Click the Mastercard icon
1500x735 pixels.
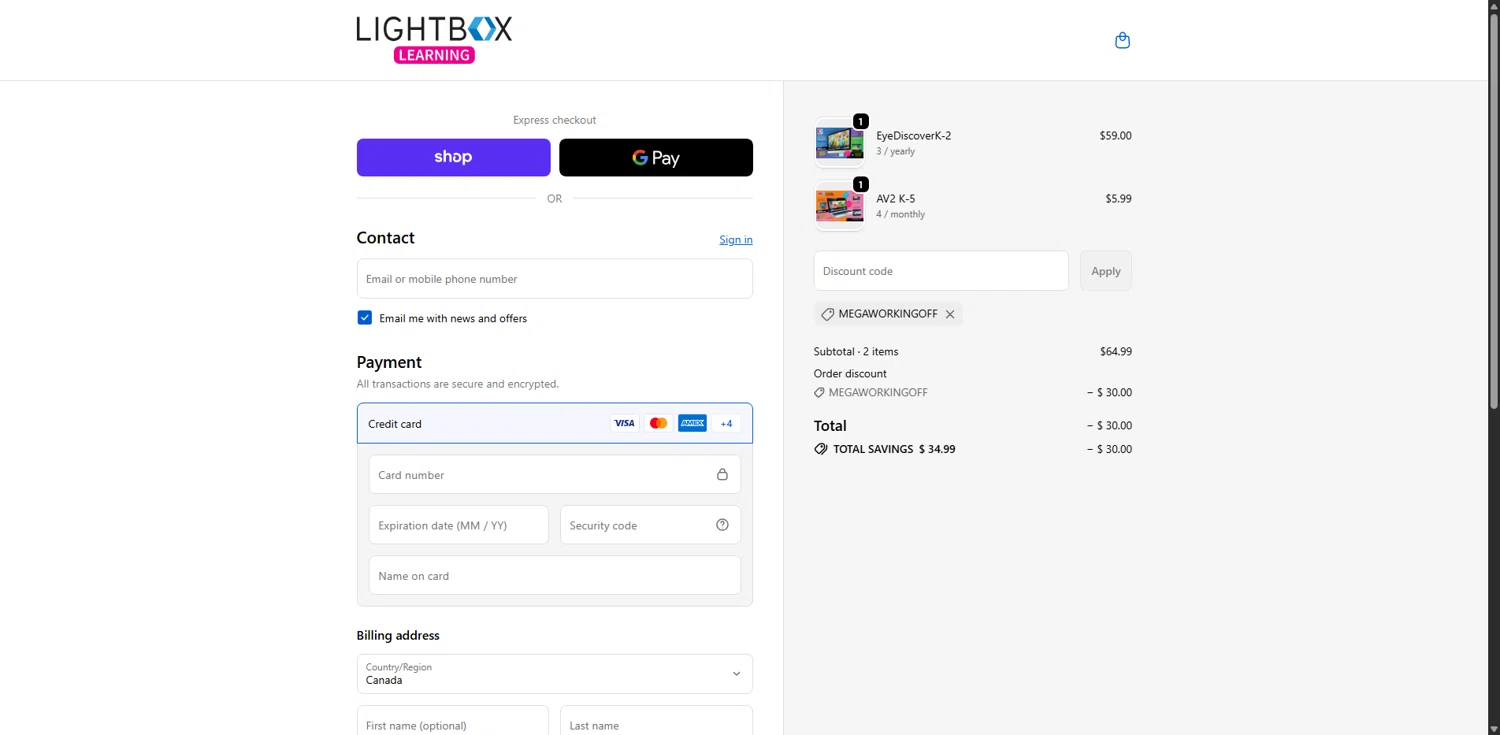pos(658,424)
